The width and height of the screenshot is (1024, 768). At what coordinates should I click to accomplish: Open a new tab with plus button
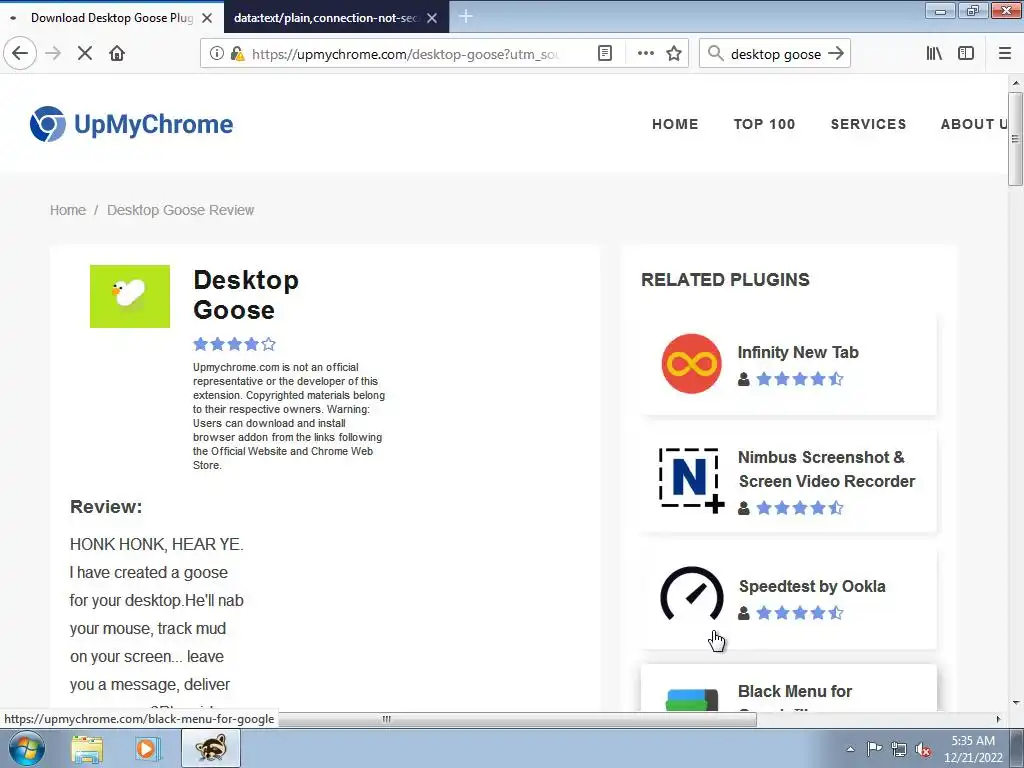click(x=466, y=17)
